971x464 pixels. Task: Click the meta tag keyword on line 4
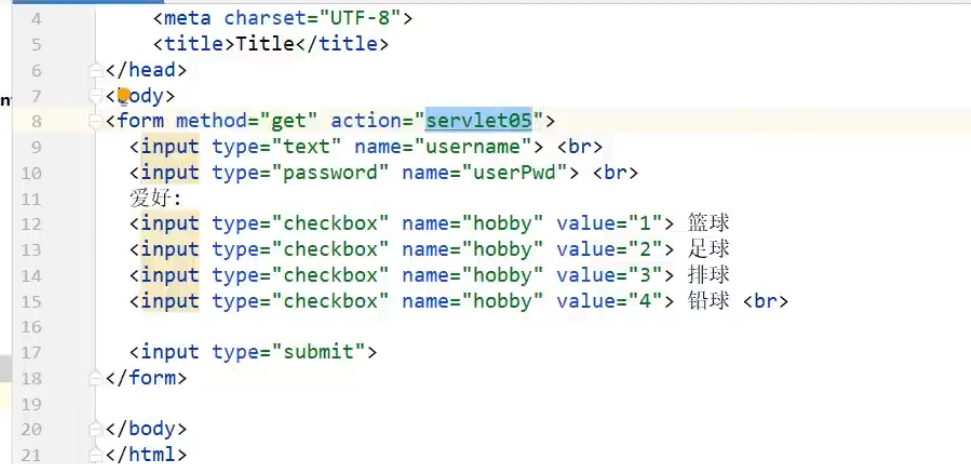188,19
